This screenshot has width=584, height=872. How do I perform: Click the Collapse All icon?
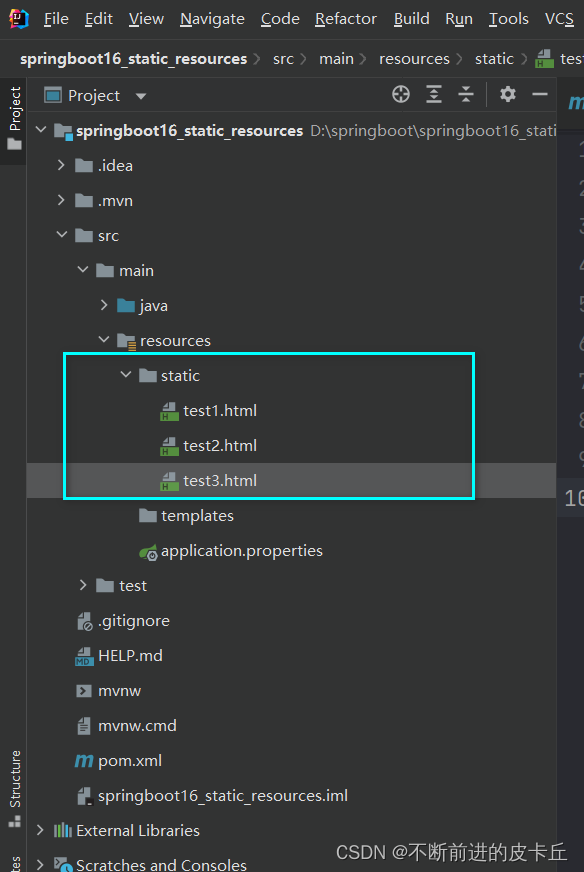(466, 95)
